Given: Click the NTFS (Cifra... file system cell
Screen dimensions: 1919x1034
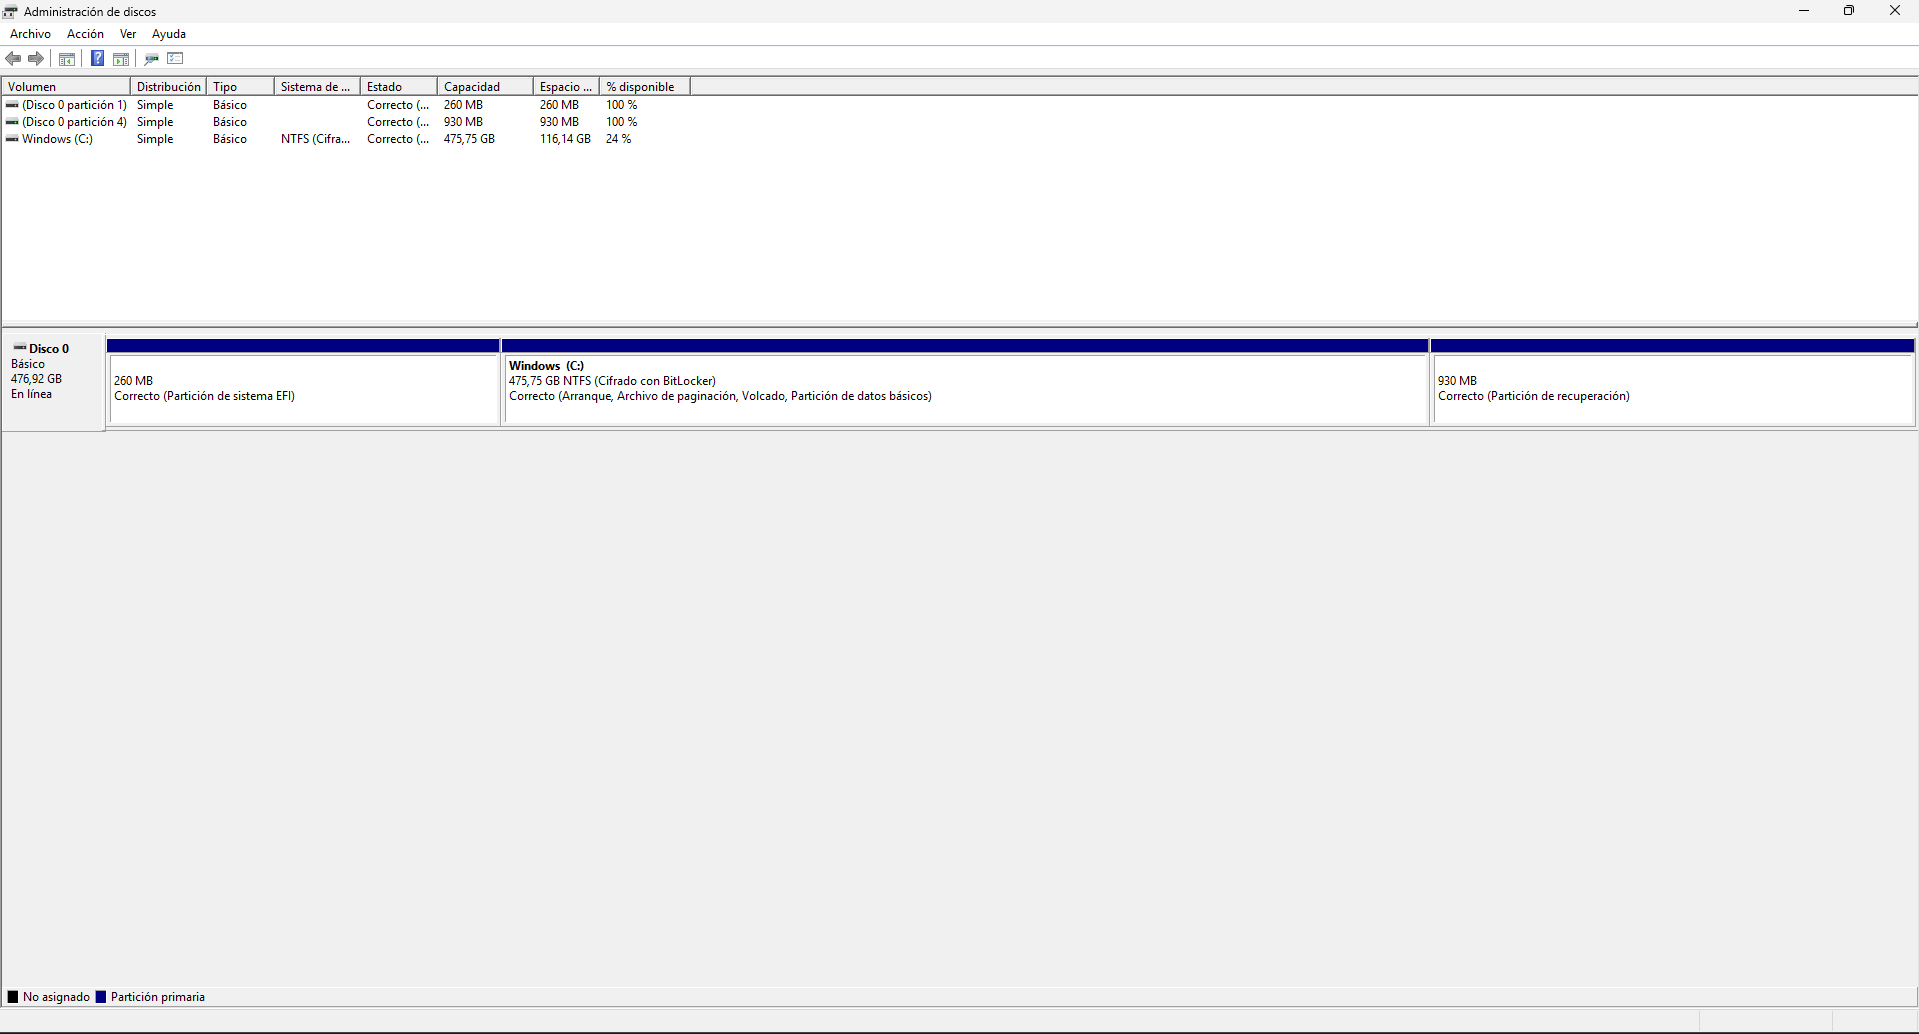Looking at the screenshot, I should 316,139.
